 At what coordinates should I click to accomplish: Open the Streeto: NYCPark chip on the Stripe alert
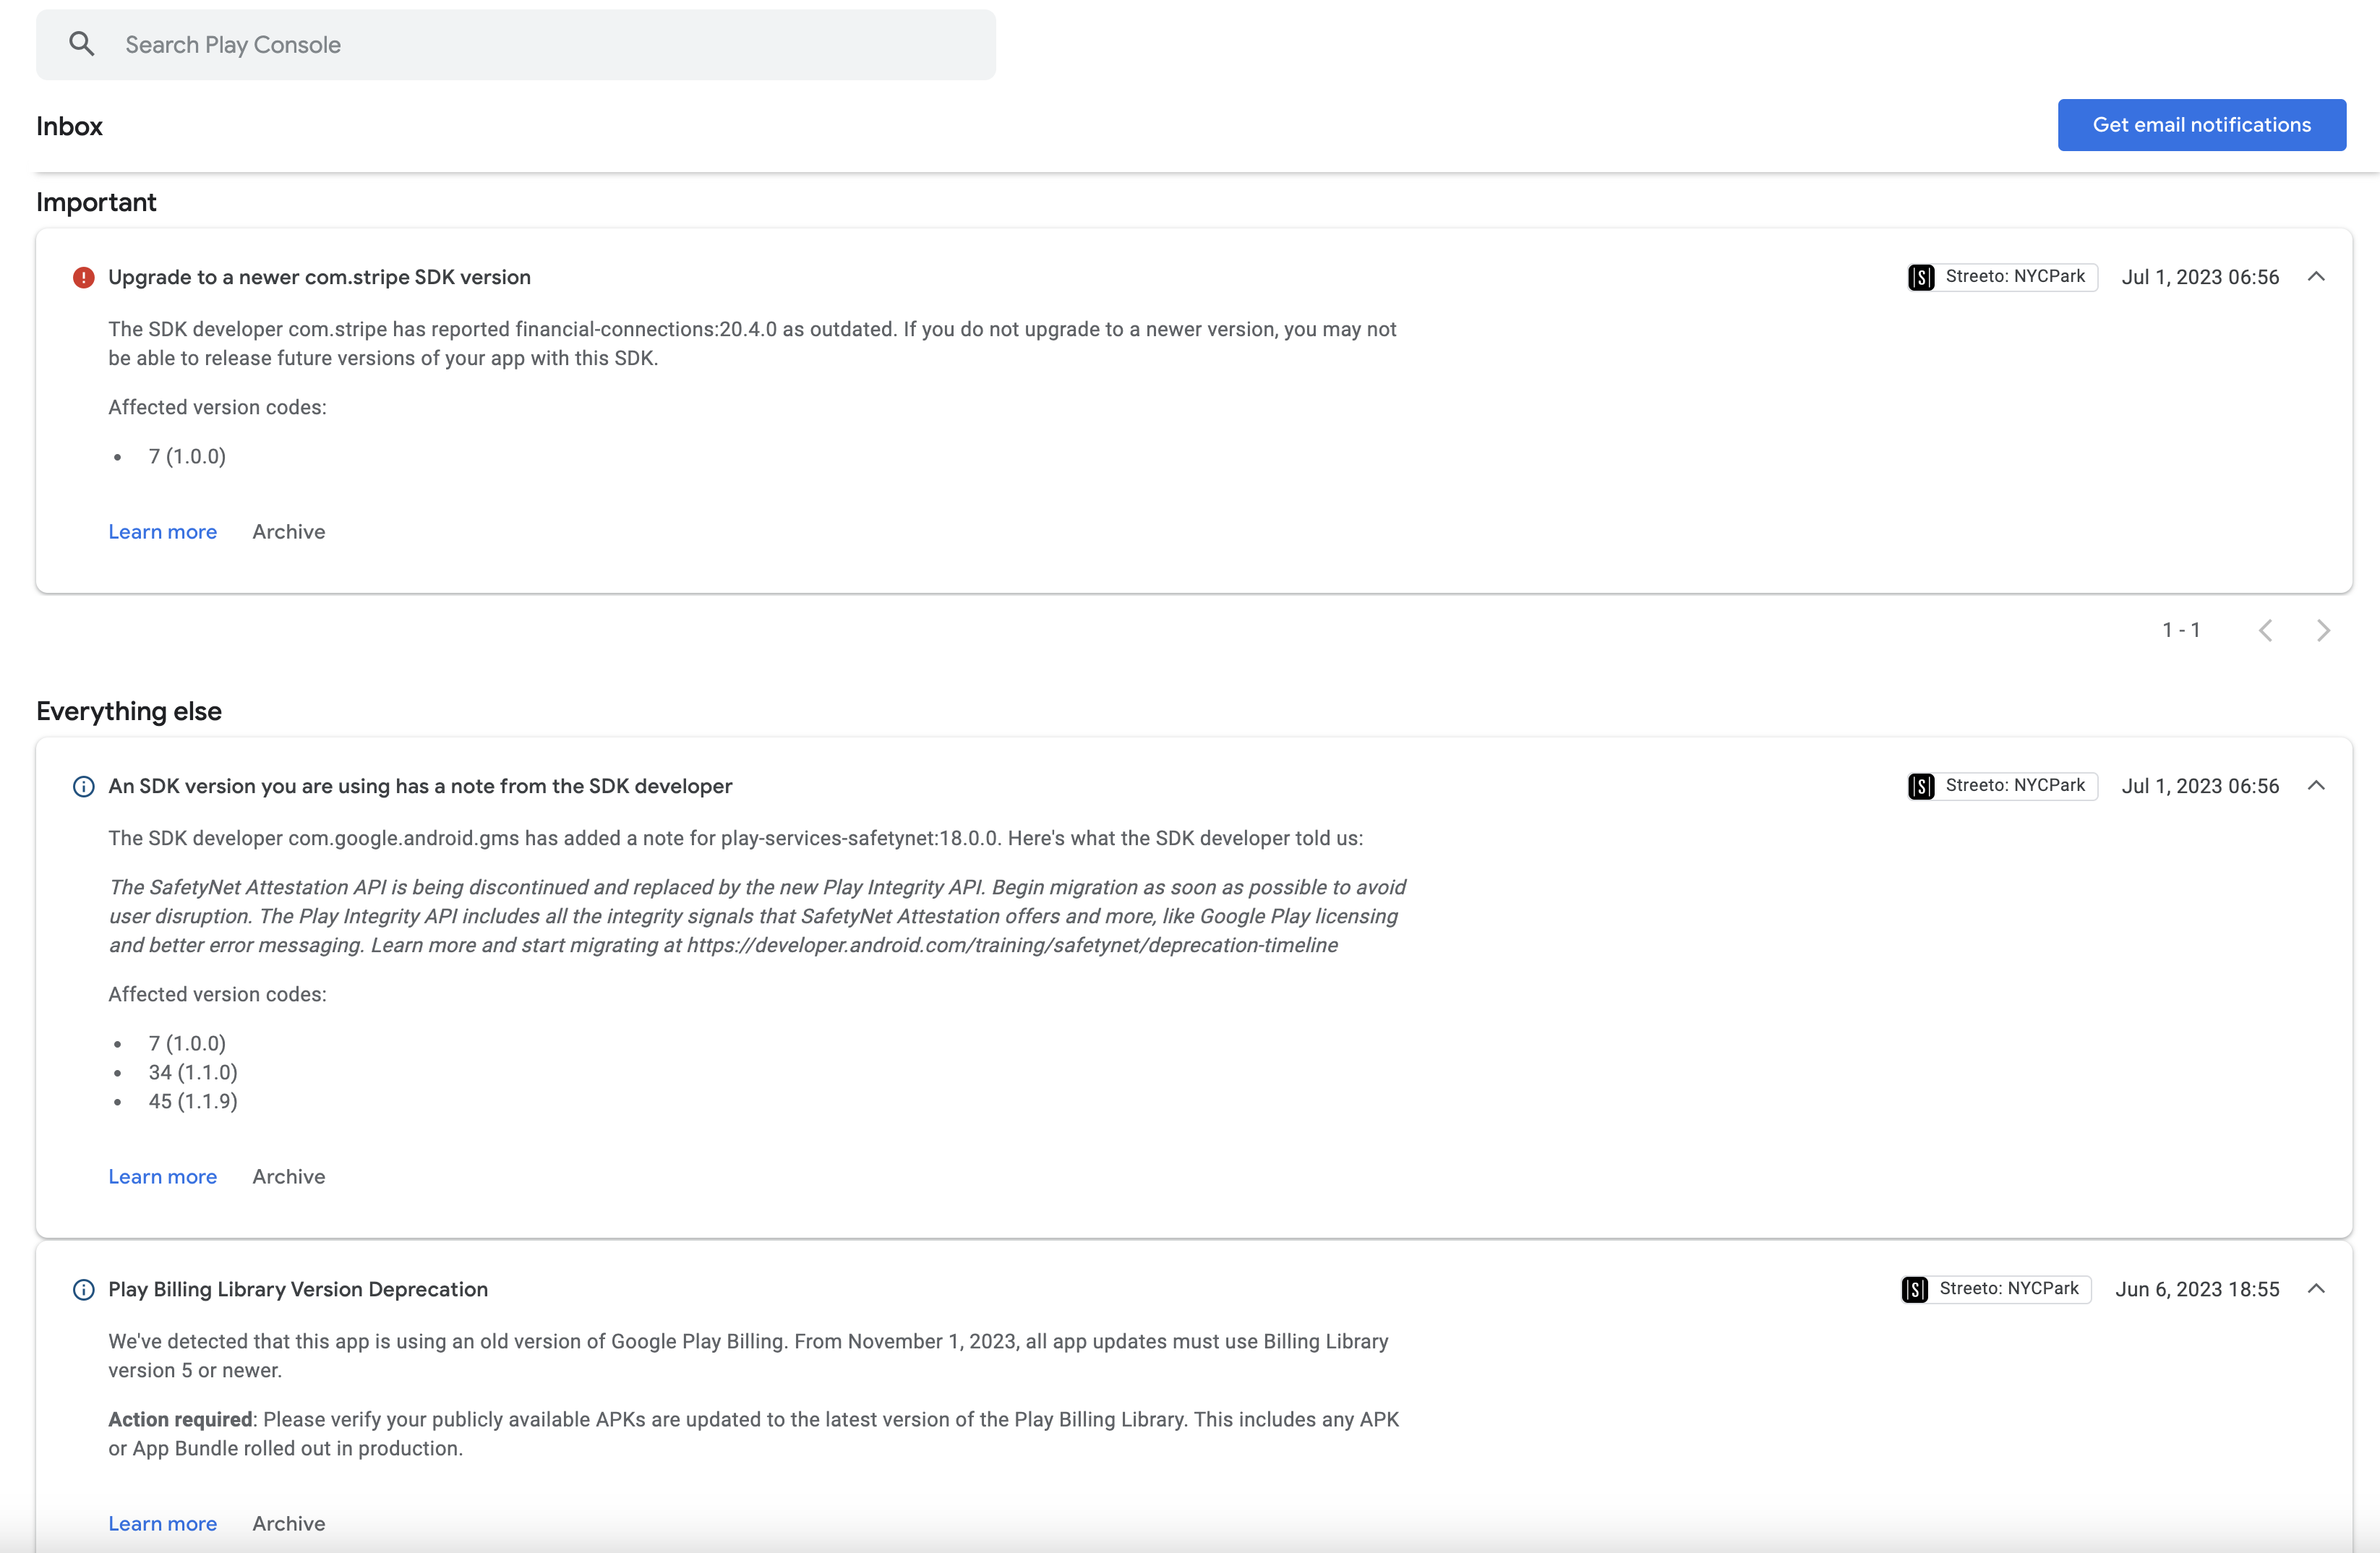2001,277
